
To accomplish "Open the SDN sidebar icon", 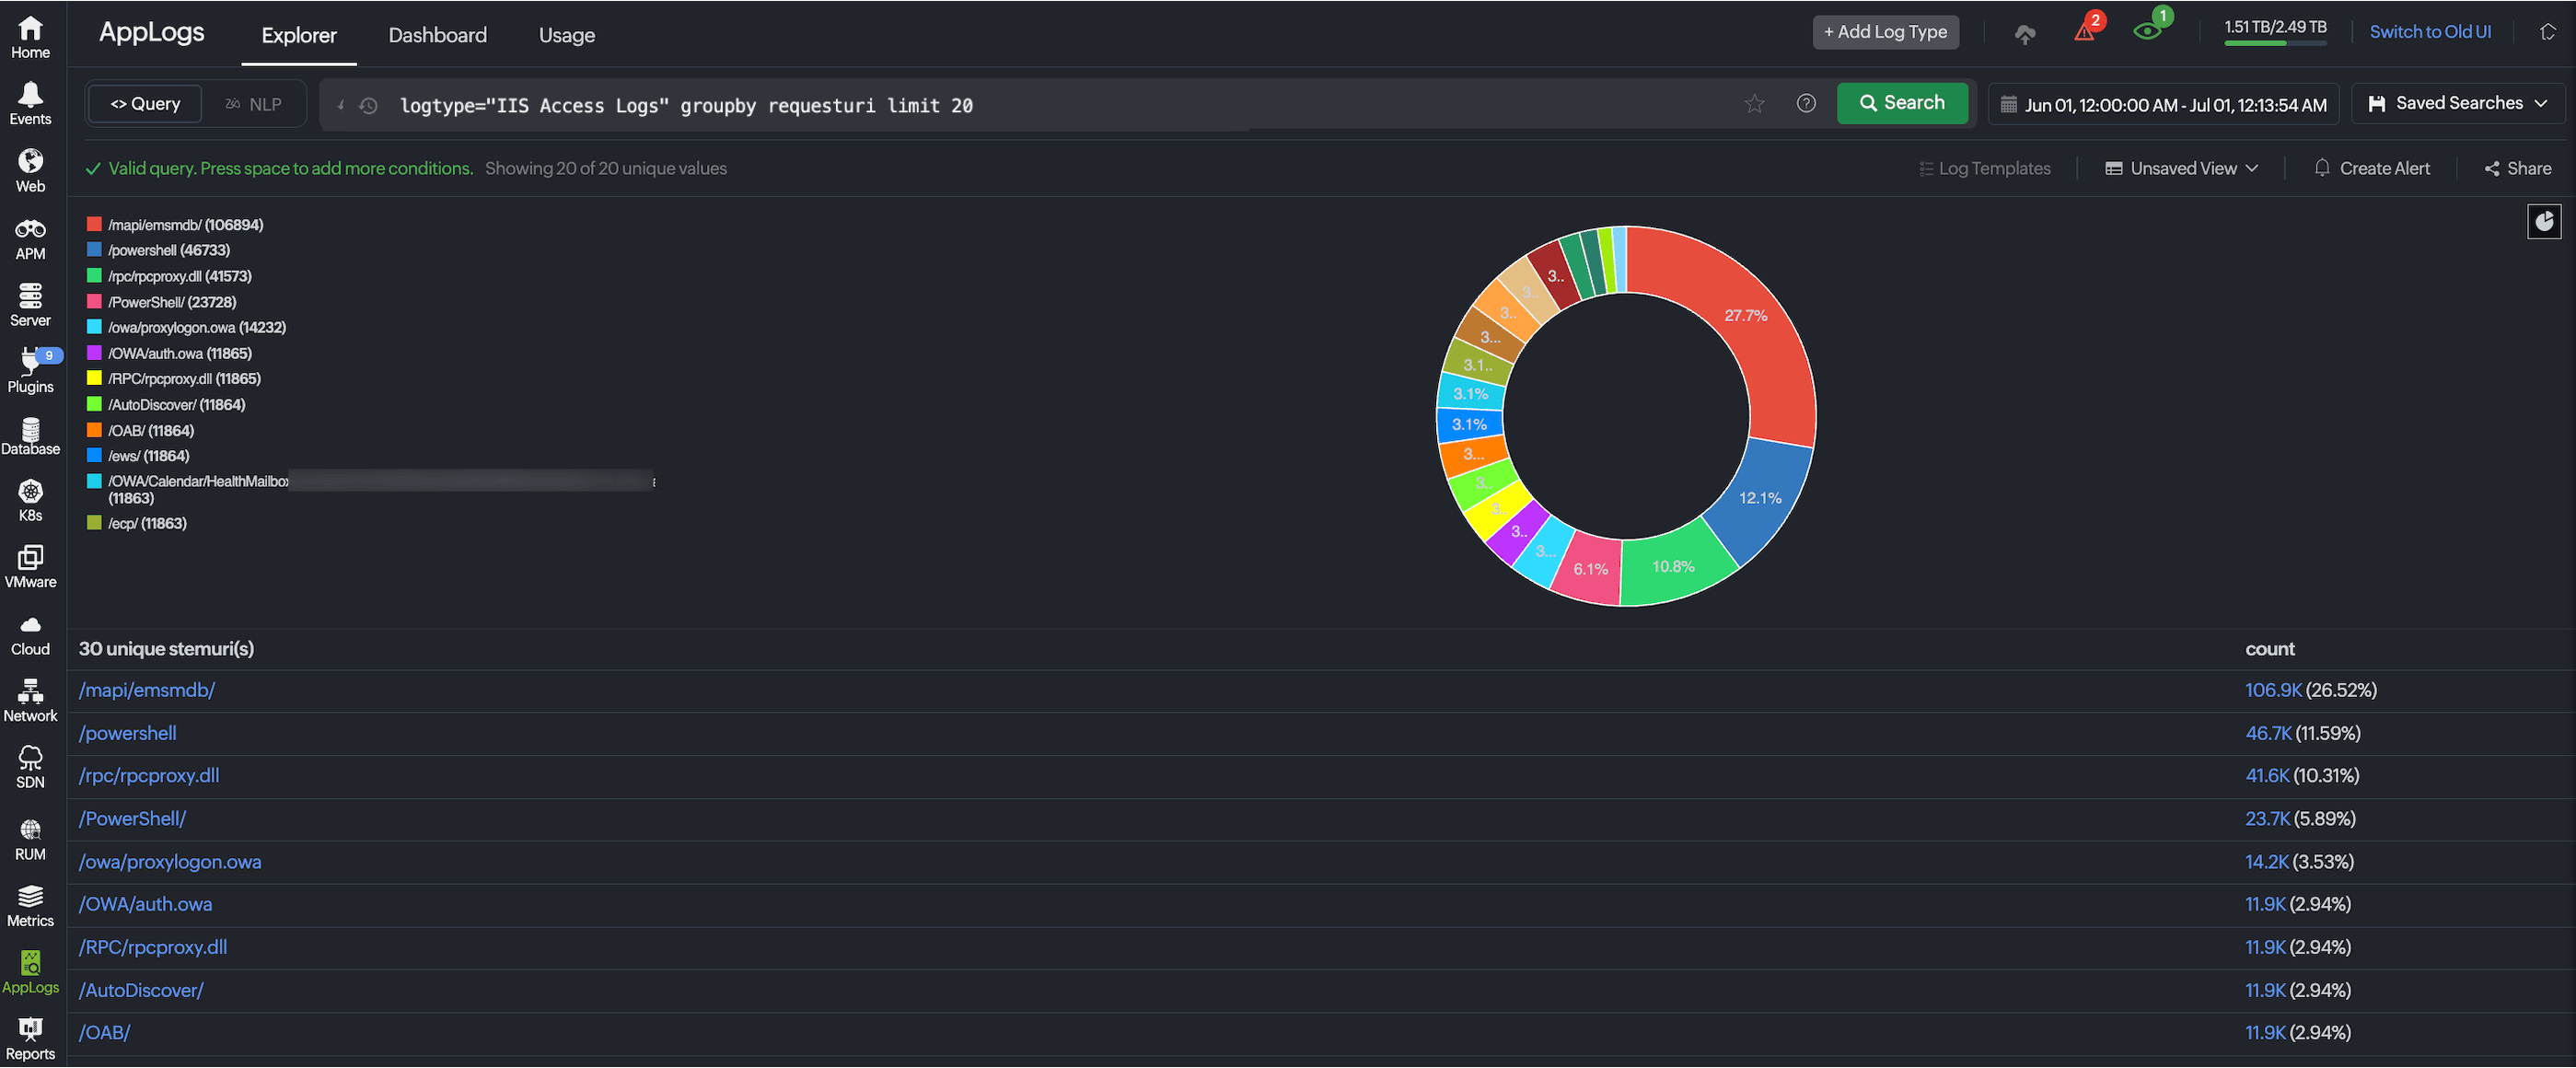I will [30, 768].
